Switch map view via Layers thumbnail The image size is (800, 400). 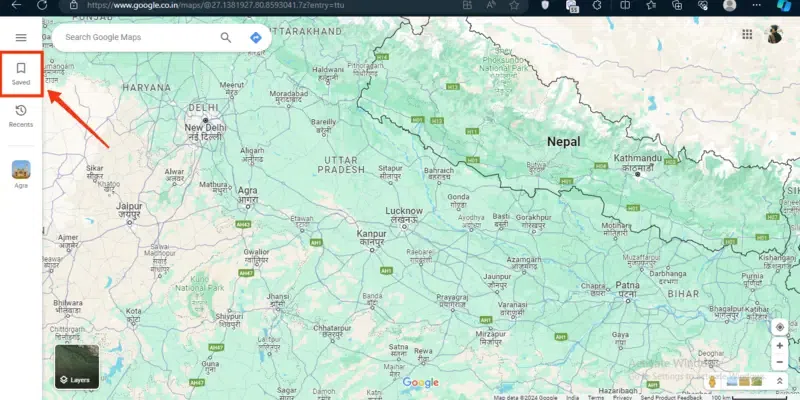coord(77,366)
